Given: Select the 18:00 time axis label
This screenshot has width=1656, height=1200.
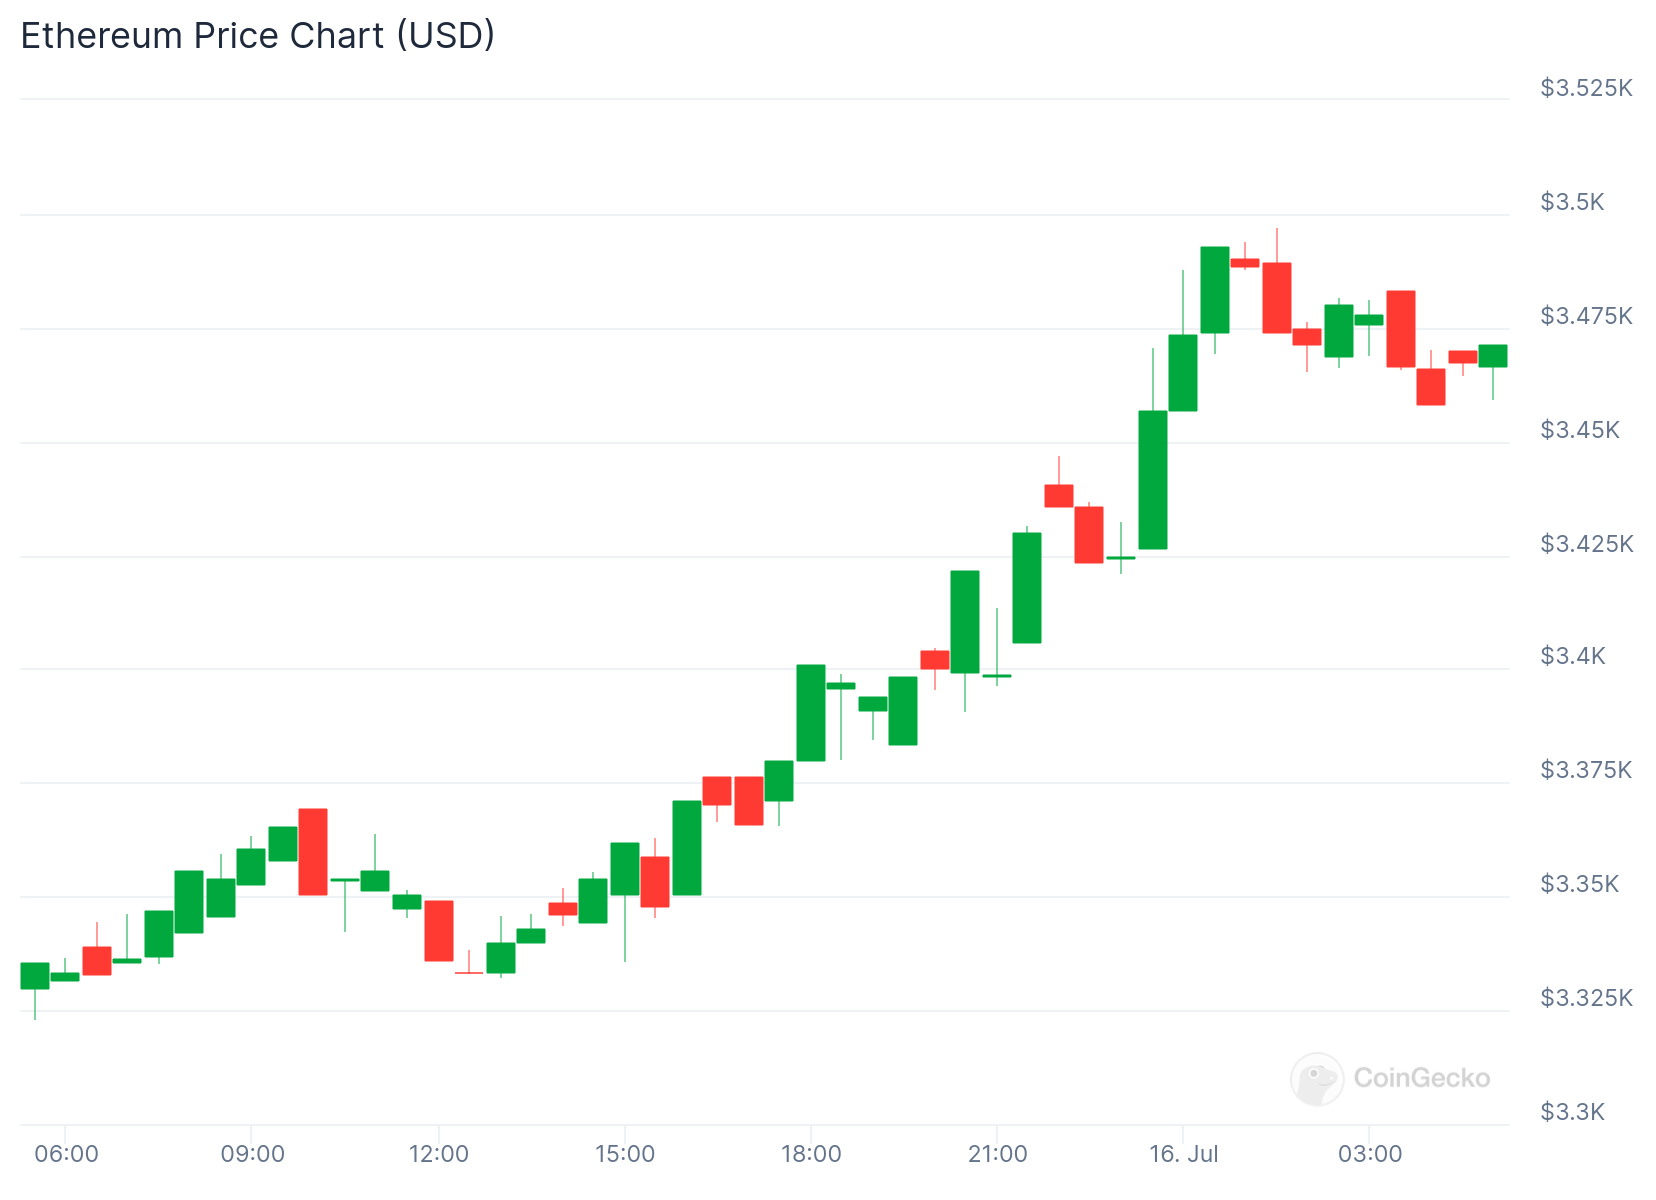Looking at the screenshot, I should pos(811,1154).
